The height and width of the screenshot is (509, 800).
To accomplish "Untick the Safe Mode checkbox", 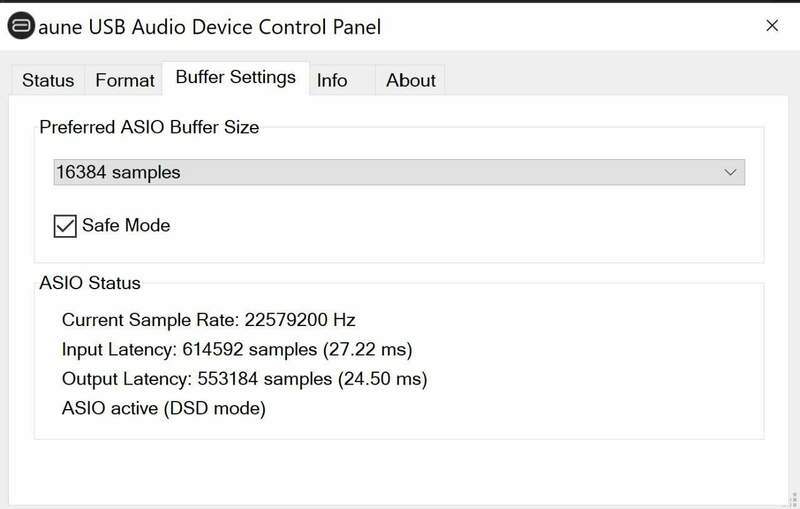I will click(65, 226).
